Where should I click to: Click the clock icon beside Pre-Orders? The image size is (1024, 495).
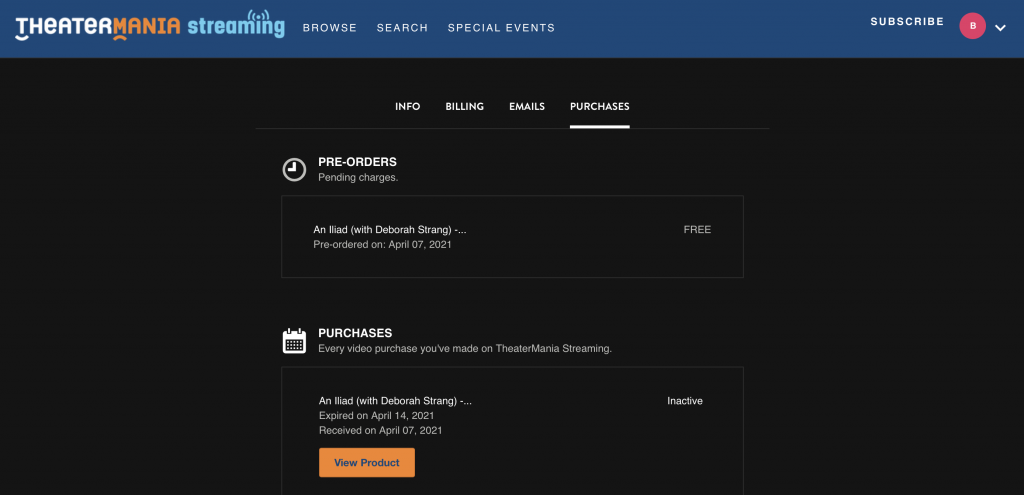pos(294,169)
